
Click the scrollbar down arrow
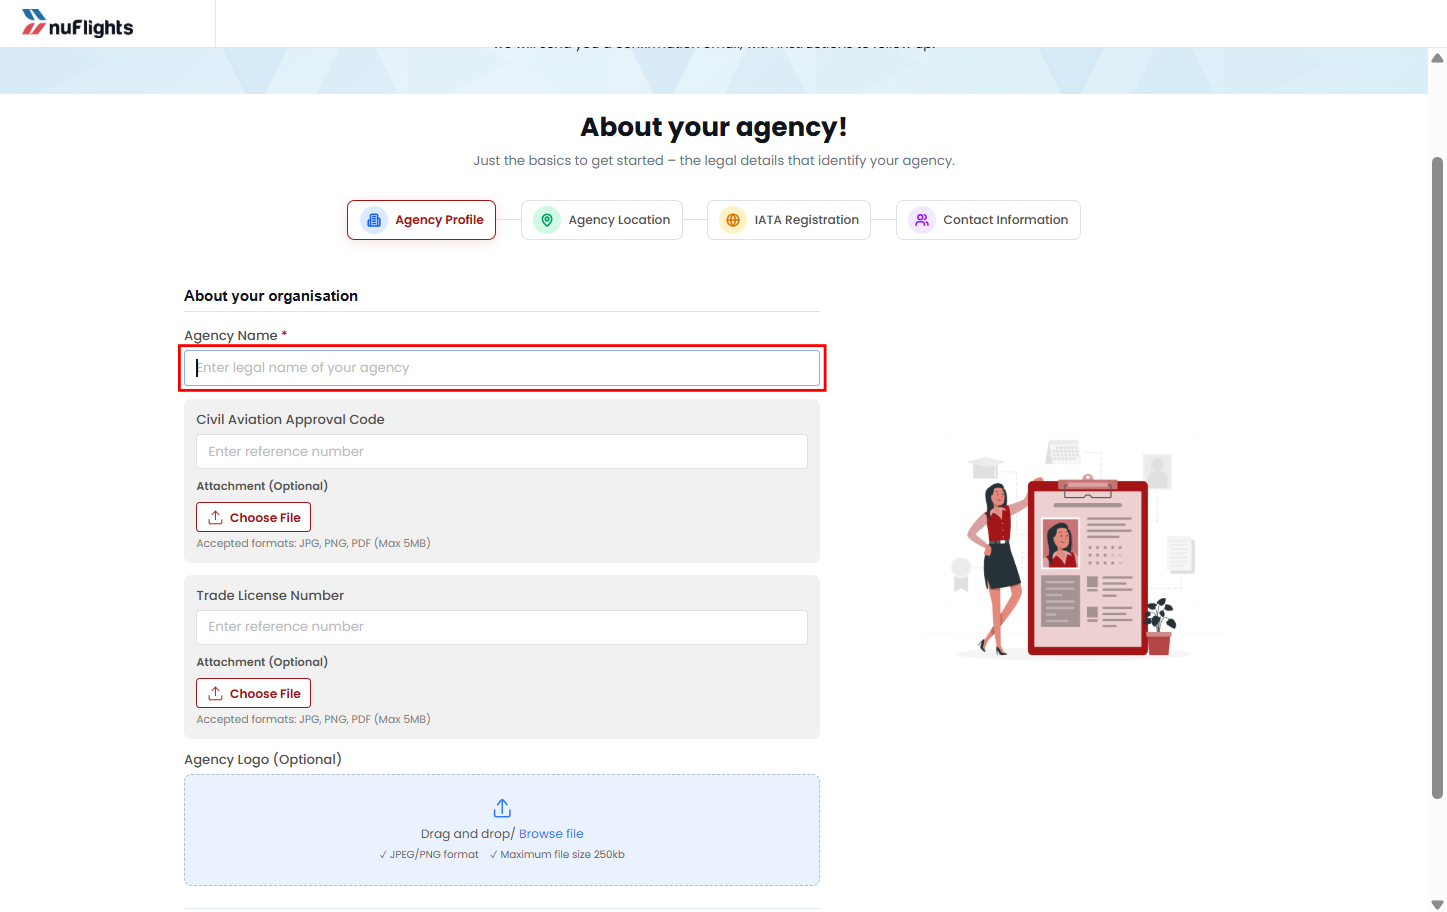point(1438,904)
